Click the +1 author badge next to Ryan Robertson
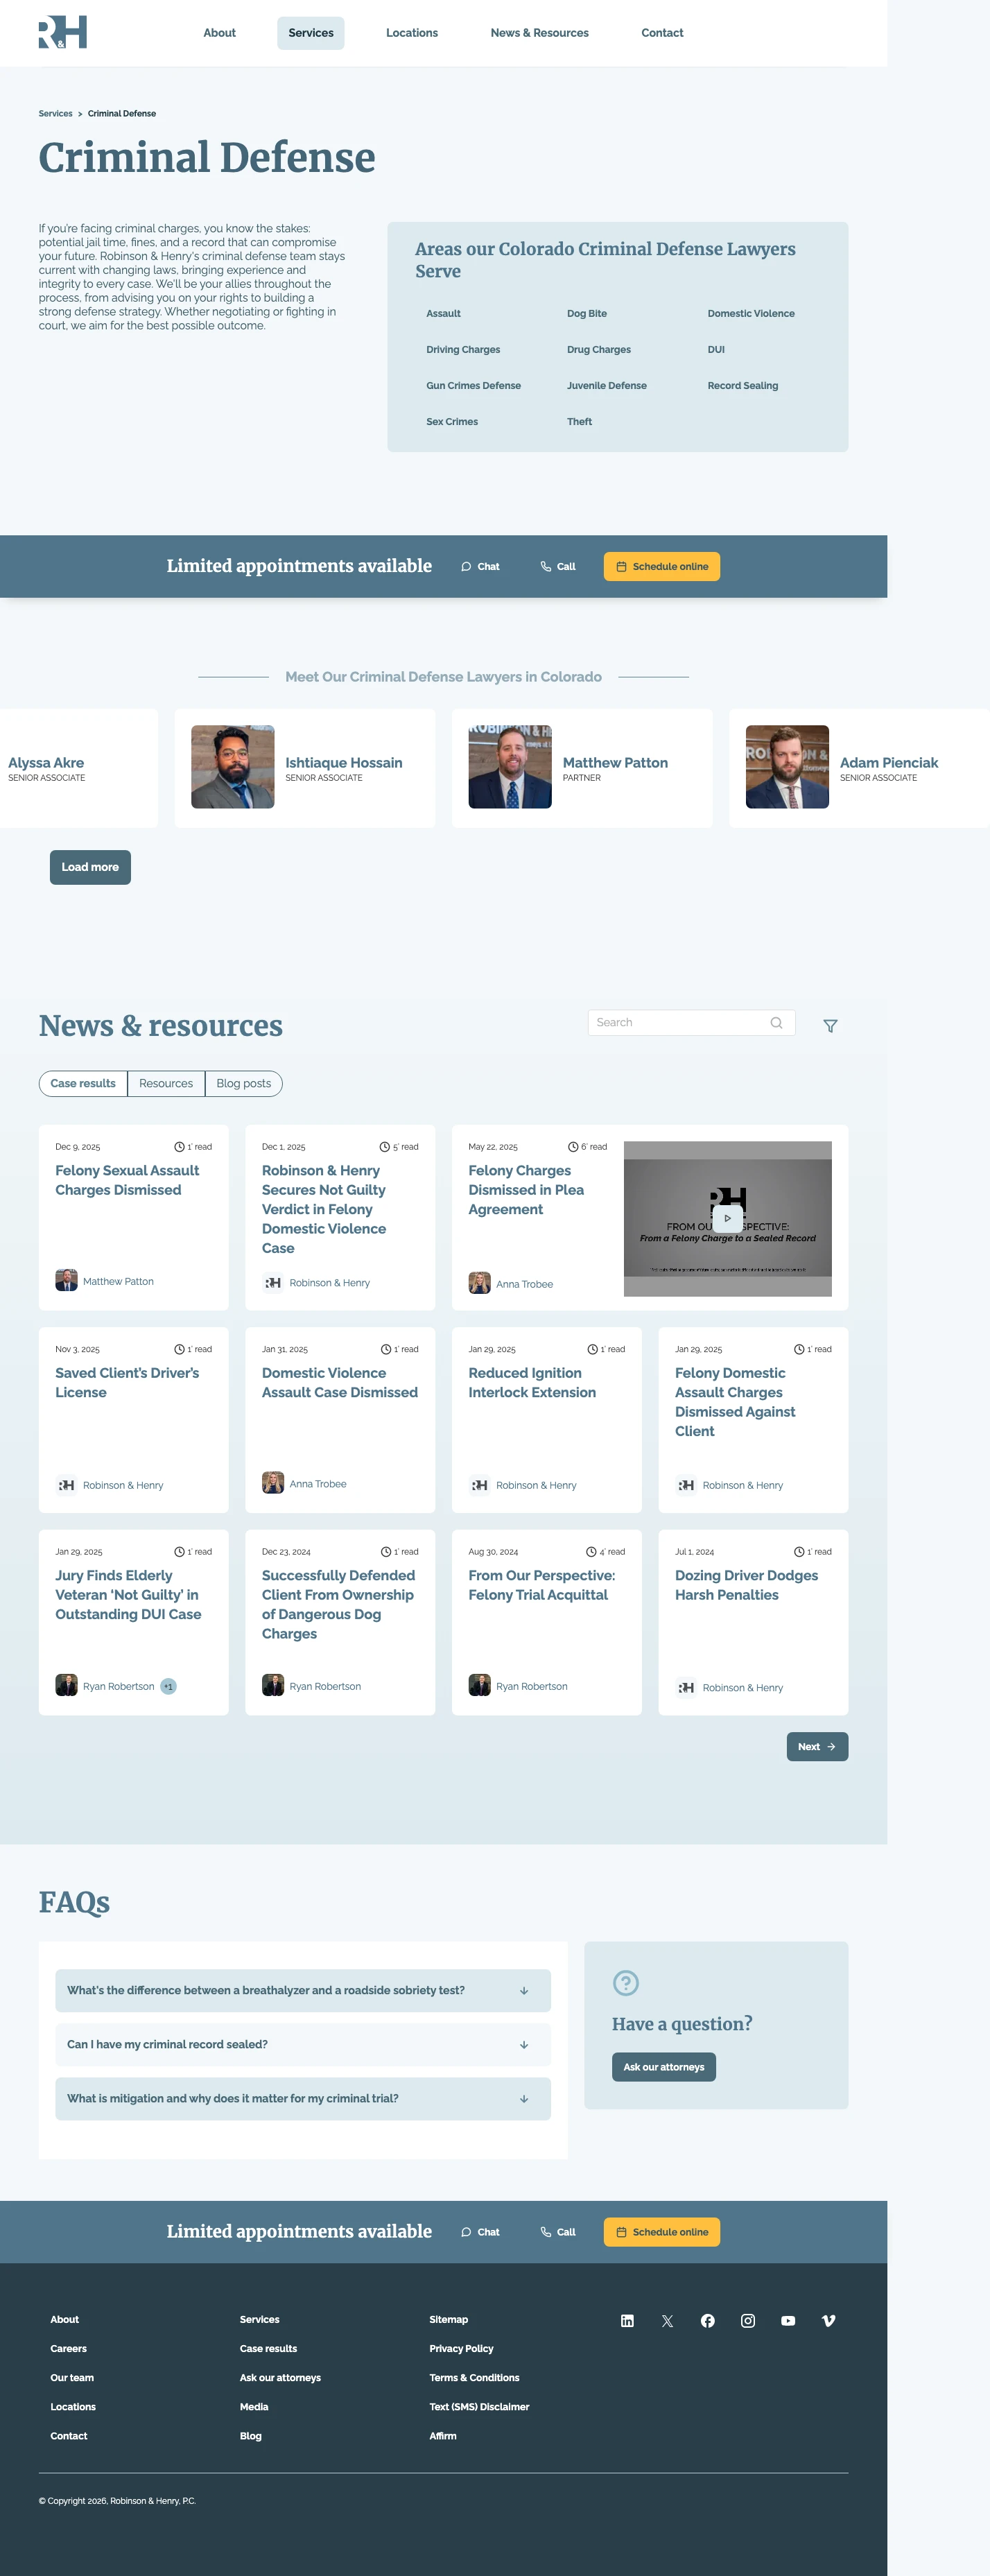The width and height of the screenshot is (990, 2576). (x=168, y=1687)
